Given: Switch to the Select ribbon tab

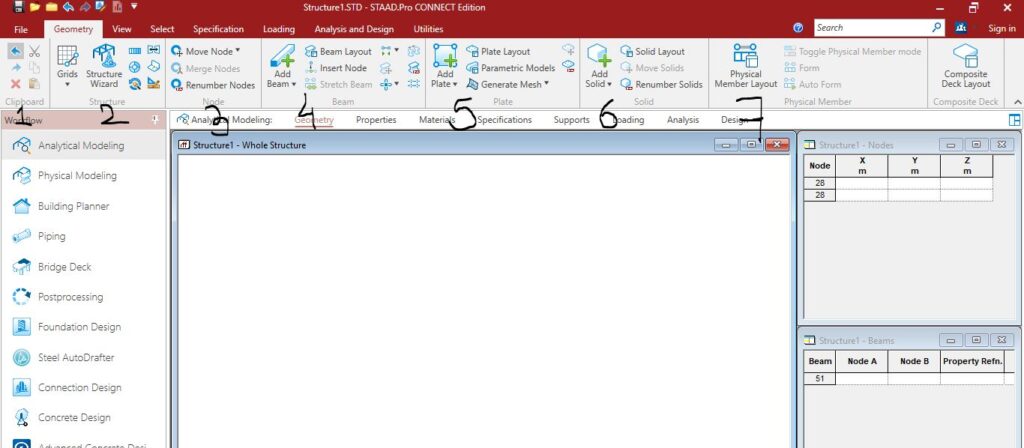Looking at the screenshot, I should coord(162,29).
